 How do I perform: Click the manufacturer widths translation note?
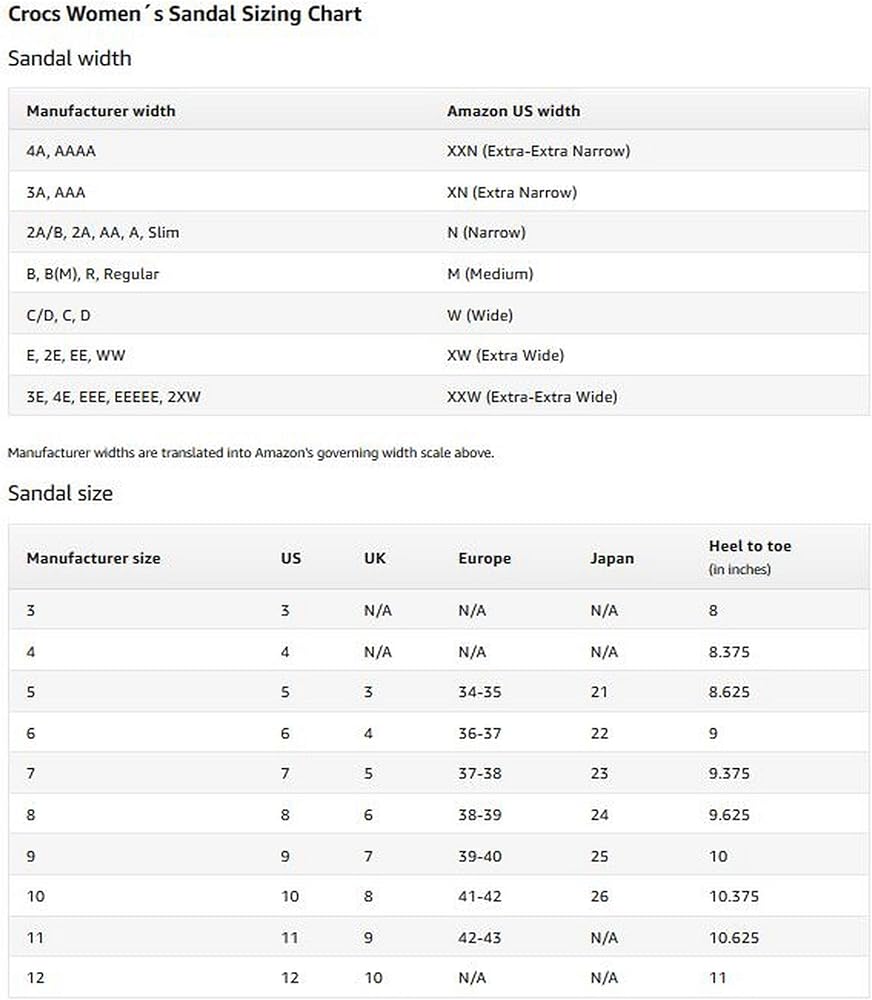(x=251, y=453)
